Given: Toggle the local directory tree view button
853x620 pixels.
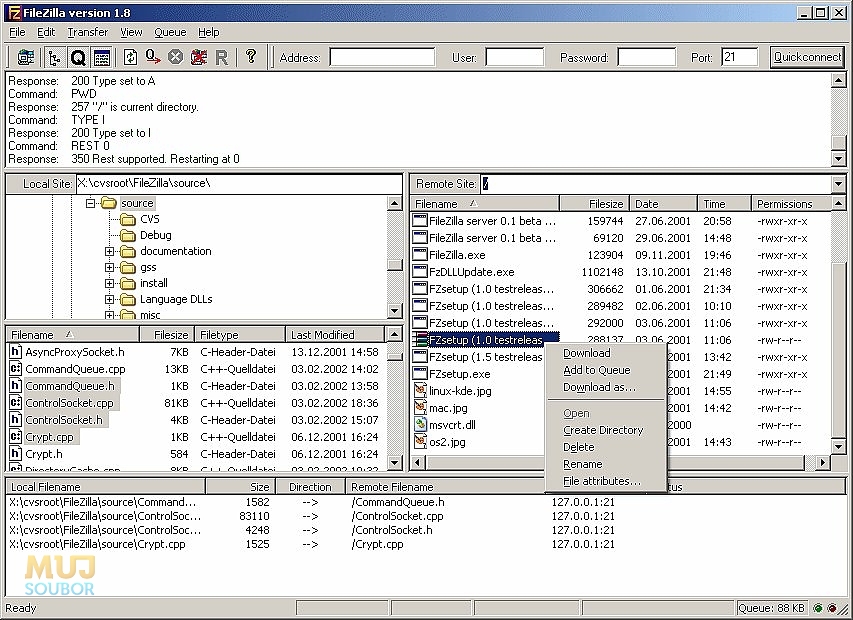Looking at the screenshot, I should [54, 57].
